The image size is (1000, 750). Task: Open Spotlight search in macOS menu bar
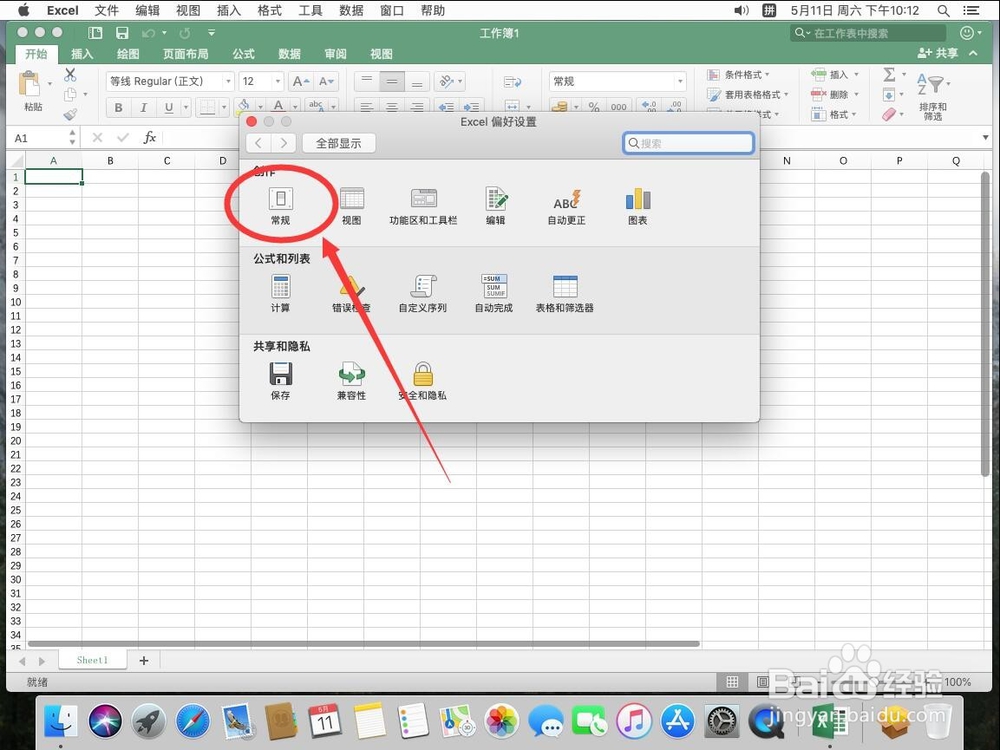pos(943,10)
